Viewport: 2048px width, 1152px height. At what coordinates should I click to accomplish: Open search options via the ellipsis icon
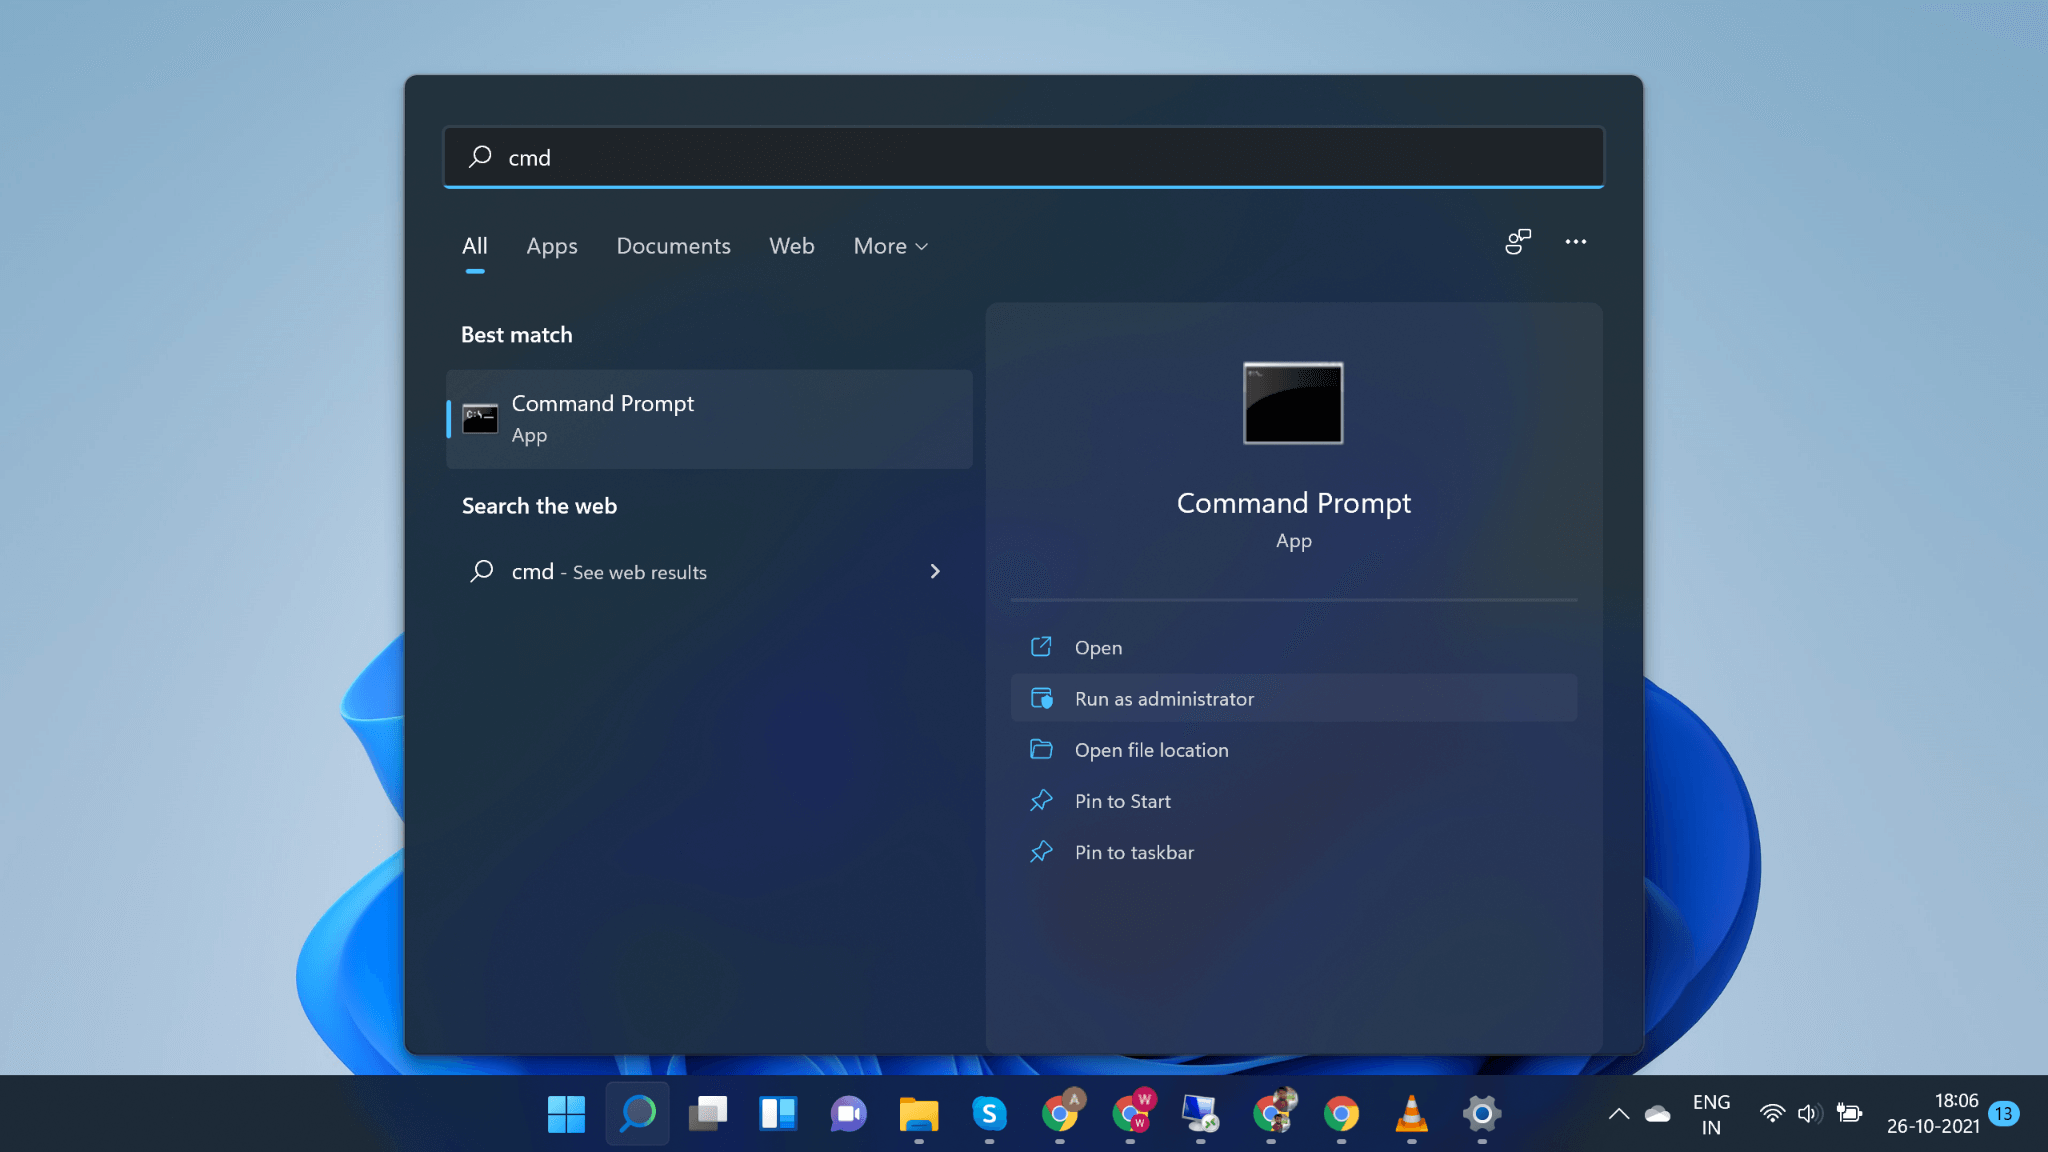point(1576,242)
